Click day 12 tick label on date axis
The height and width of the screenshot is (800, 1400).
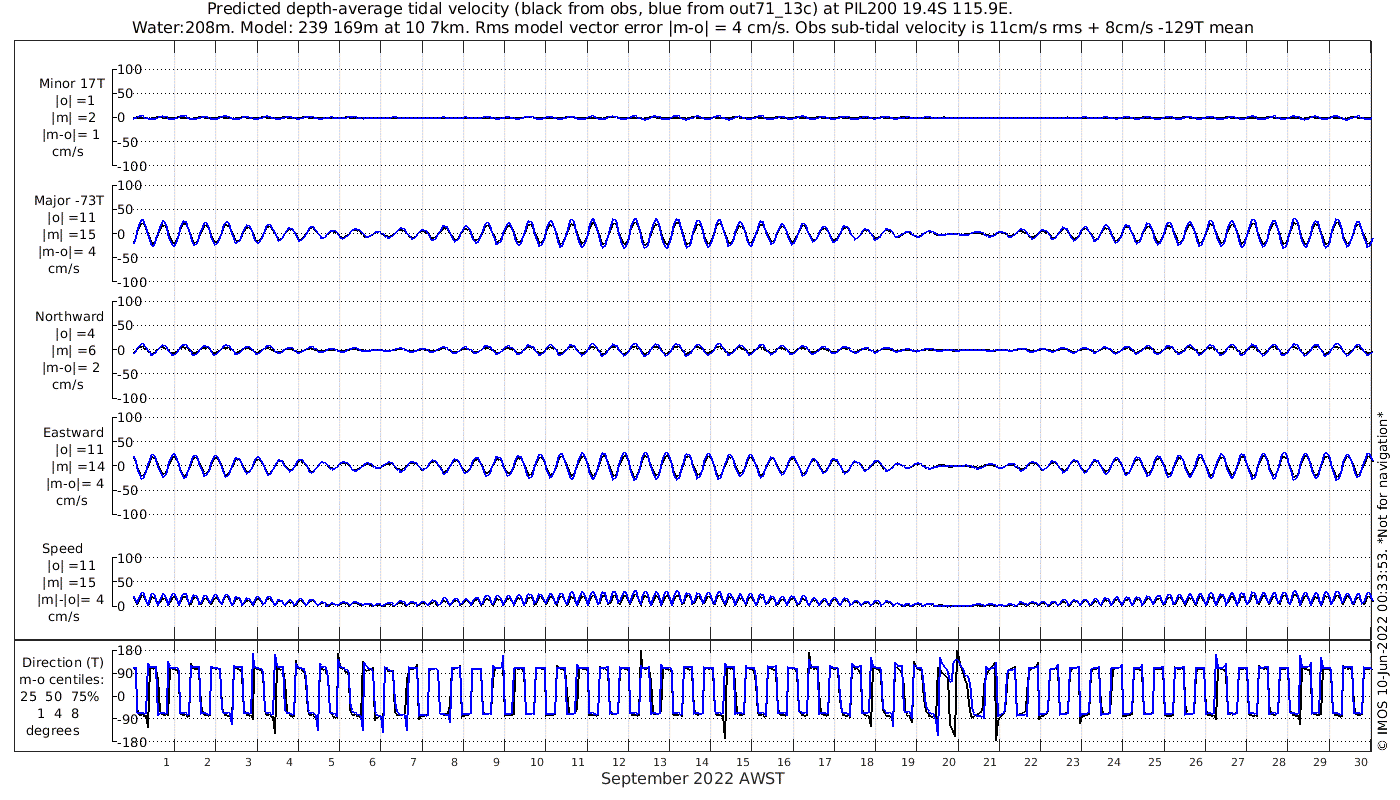[x=619, y=761]
